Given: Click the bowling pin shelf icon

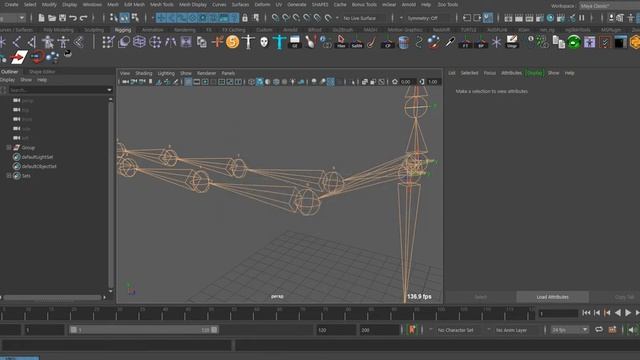Looking at the screenshot, I should (x=311, y=42).
